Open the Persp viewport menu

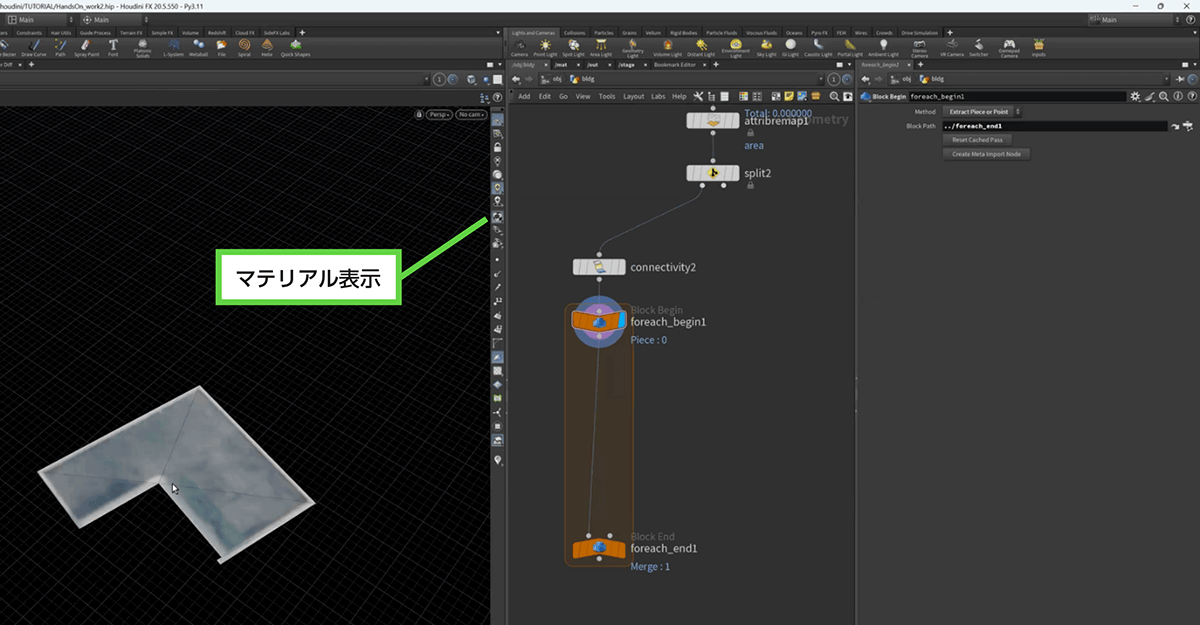coord(437,115)
